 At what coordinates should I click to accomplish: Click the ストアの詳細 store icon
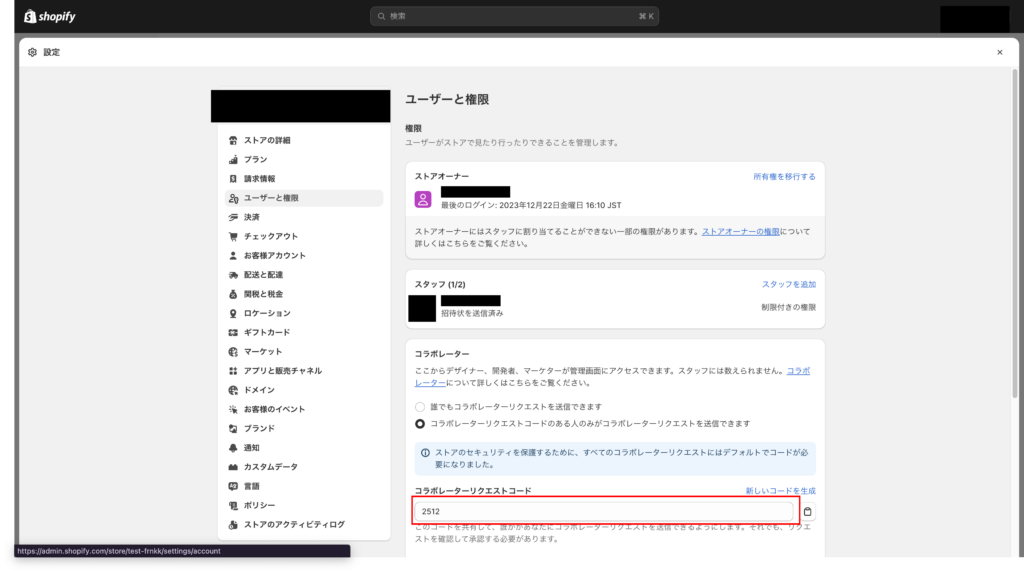point(233,140)
